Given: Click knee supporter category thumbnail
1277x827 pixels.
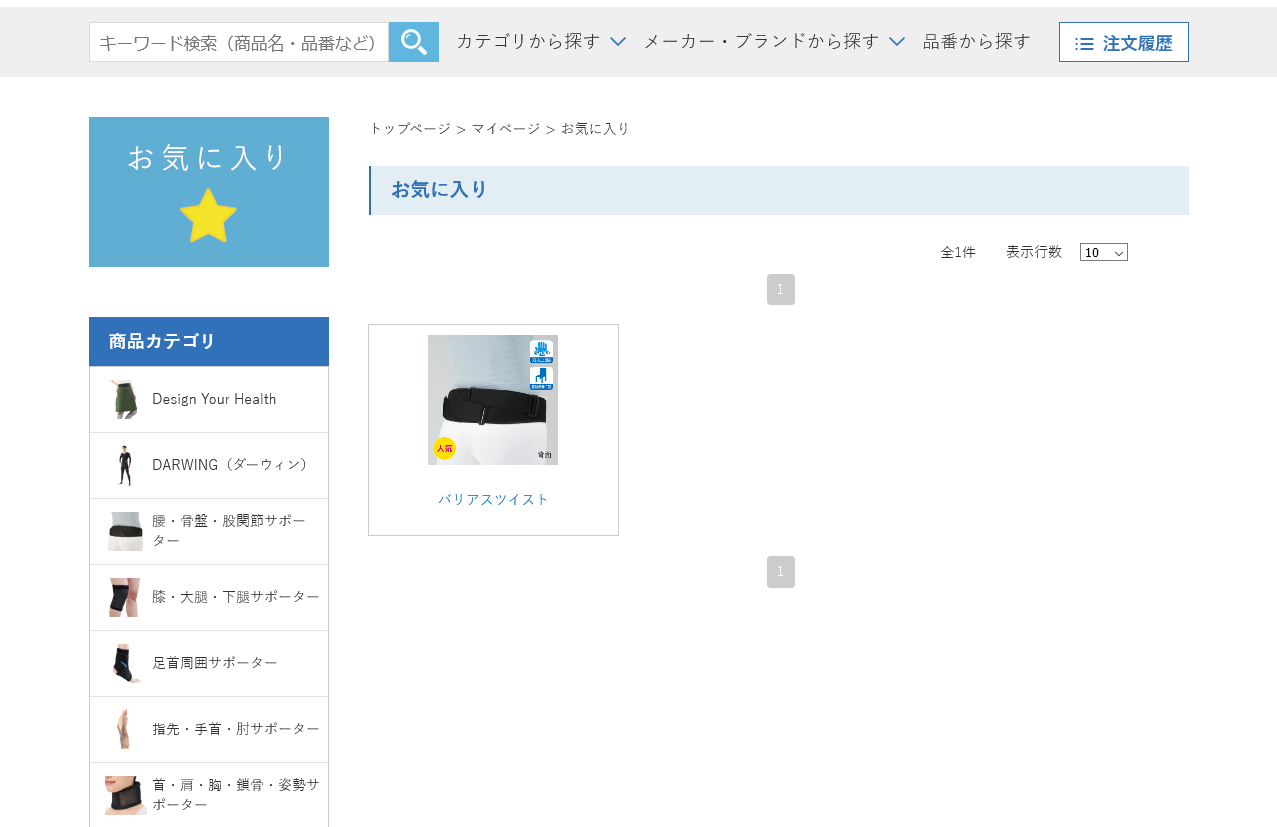Looking at the screenshot, I should tap(125, 597).
